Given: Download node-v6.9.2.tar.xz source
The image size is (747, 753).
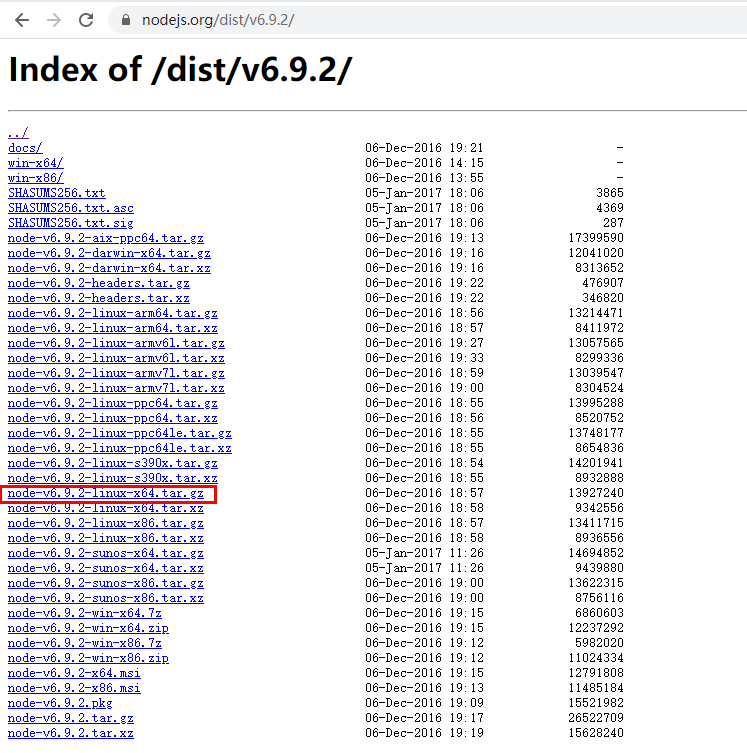Looking at the screenshot, I should (71, 733).
